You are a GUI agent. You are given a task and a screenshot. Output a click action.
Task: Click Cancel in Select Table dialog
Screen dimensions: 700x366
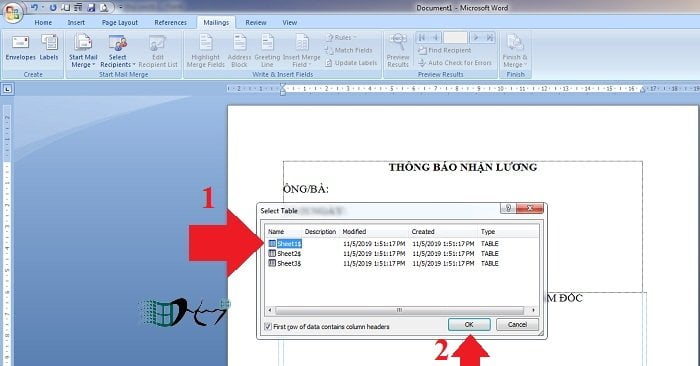point(517,324)
